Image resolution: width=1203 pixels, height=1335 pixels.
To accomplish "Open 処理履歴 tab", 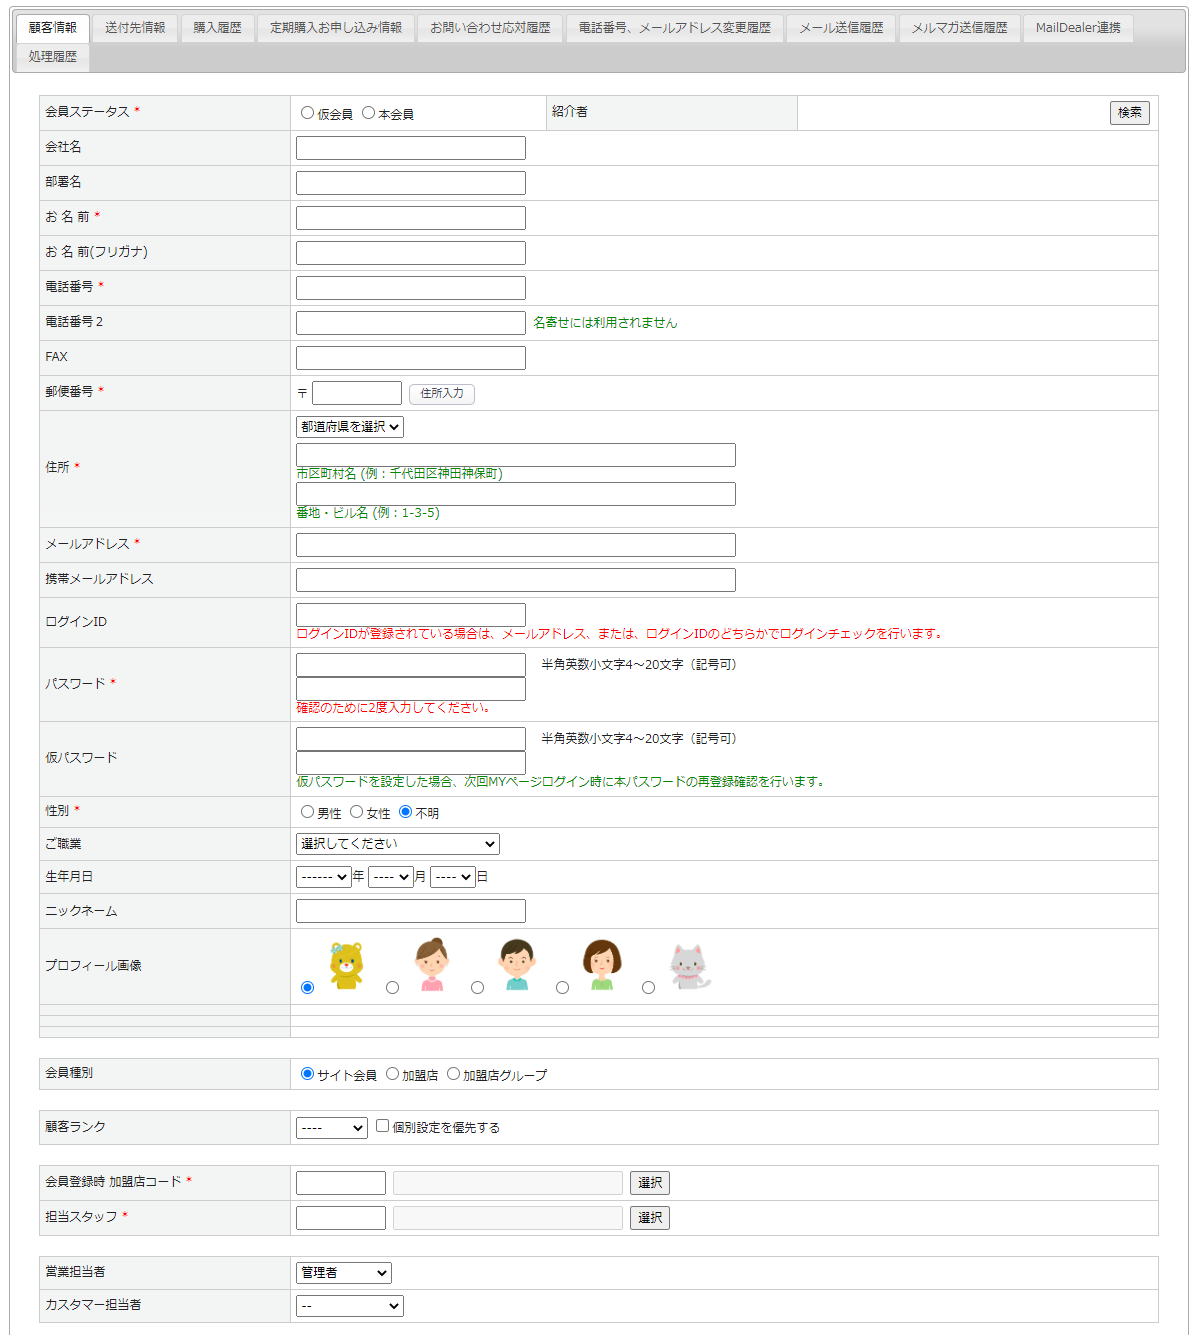I will [x=53, y=57].
